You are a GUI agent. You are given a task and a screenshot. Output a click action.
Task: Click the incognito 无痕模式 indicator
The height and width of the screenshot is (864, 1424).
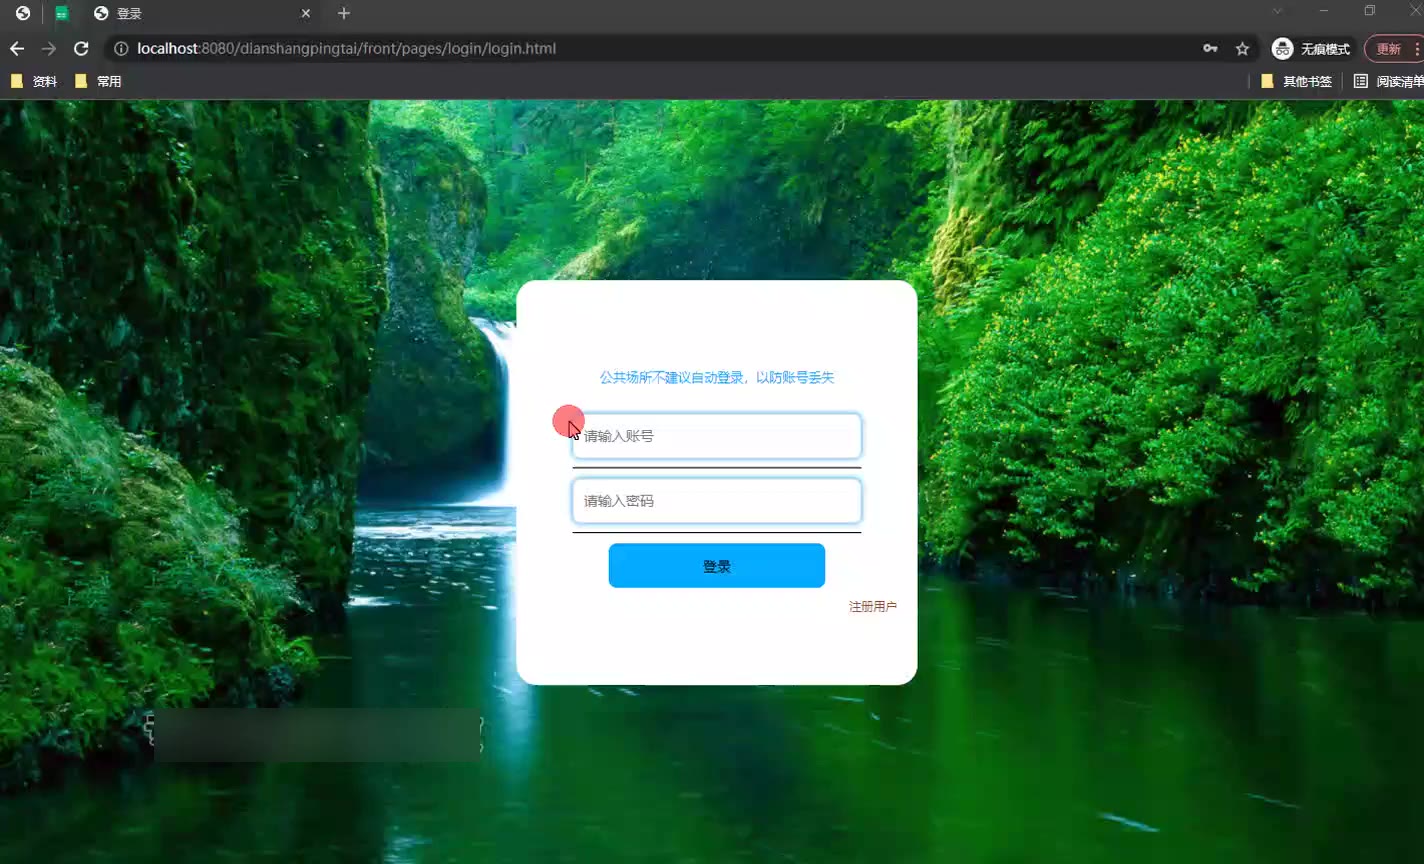tap(1311, 49)
